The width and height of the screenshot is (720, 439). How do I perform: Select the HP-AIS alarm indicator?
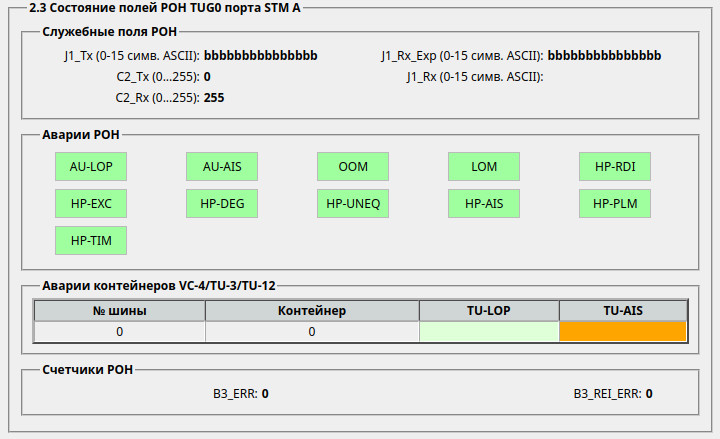(484, 204)
